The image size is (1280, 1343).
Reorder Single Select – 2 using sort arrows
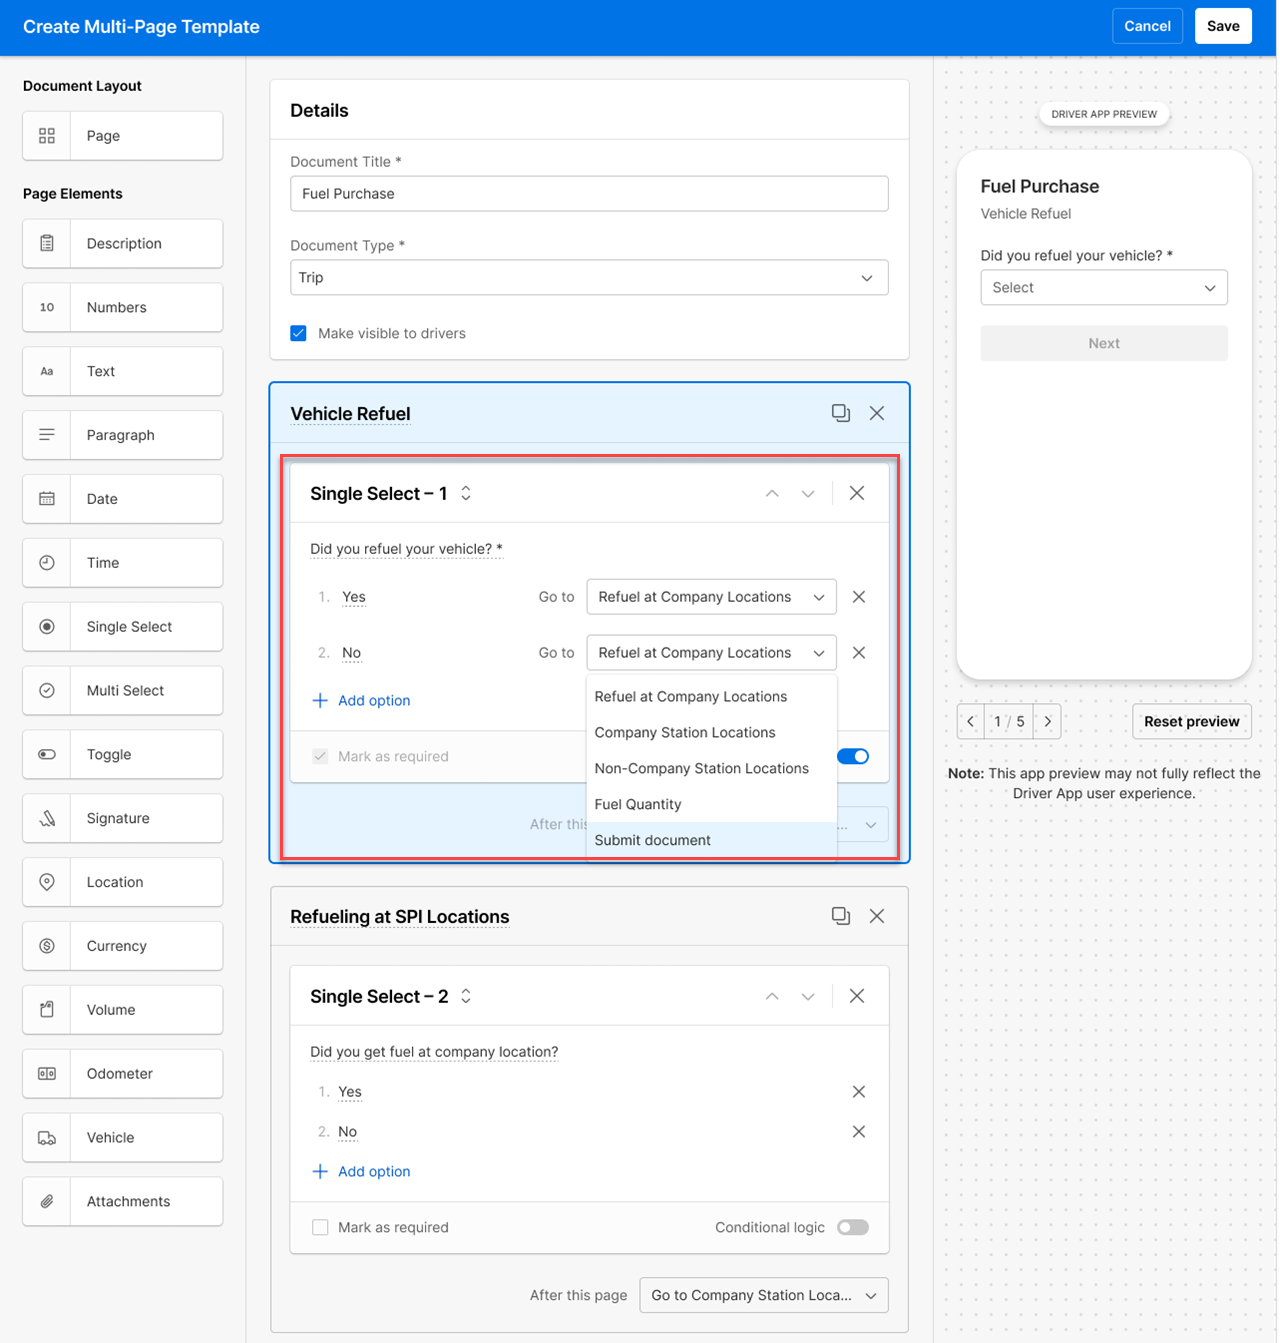pyautogui.click(x=466, y=996)
